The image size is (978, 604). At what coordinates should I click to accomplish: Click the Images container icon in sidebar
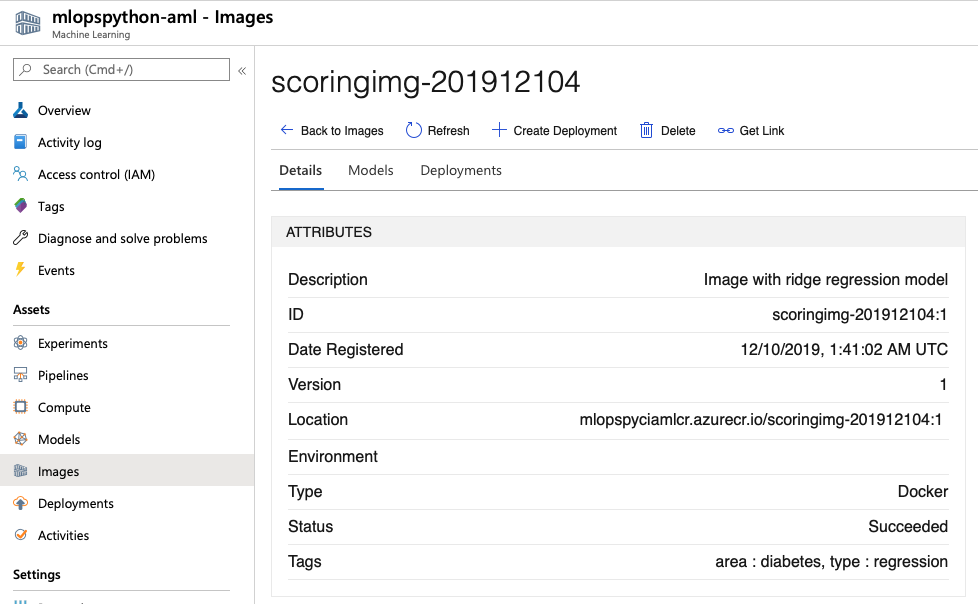pyautogui.click(x=21, y=470)
